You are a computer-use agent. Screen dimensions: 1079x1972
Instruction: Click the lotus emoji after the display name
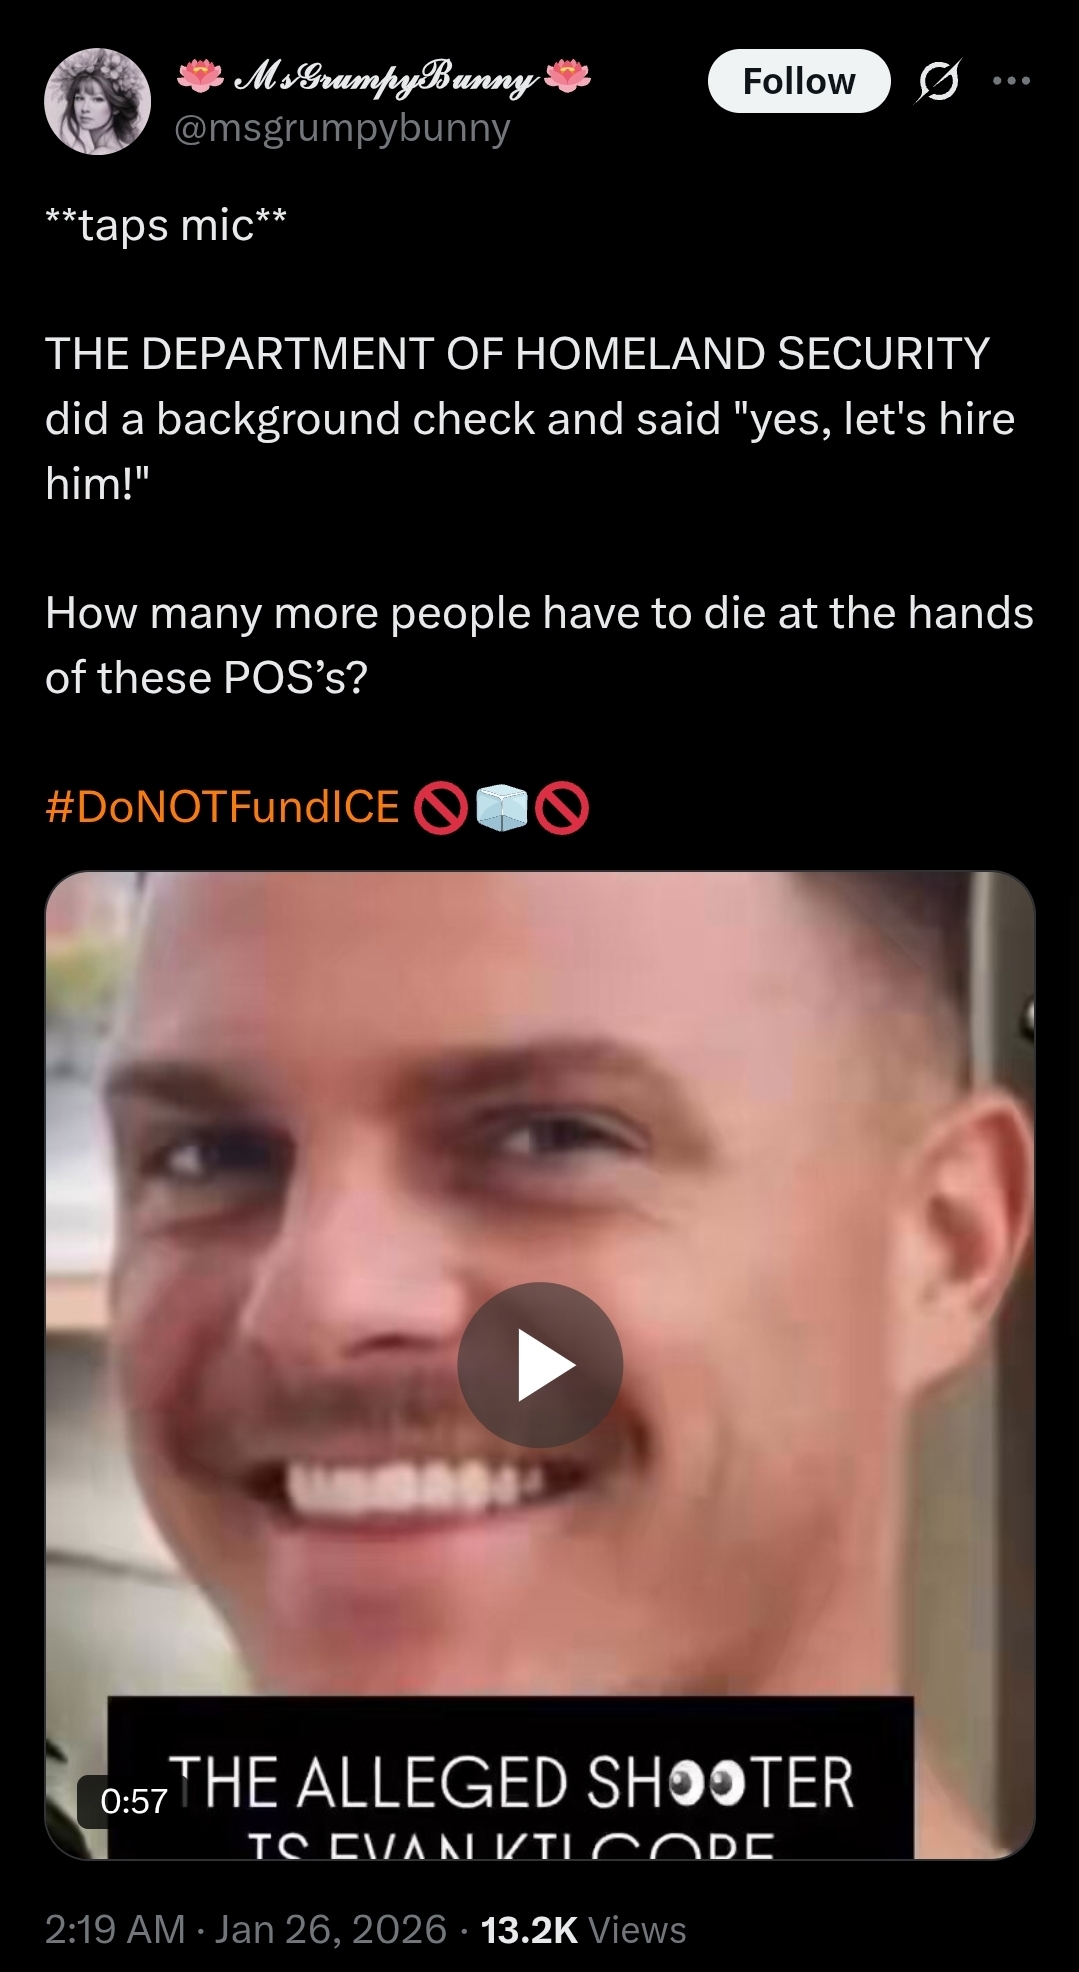click(567, 76)
